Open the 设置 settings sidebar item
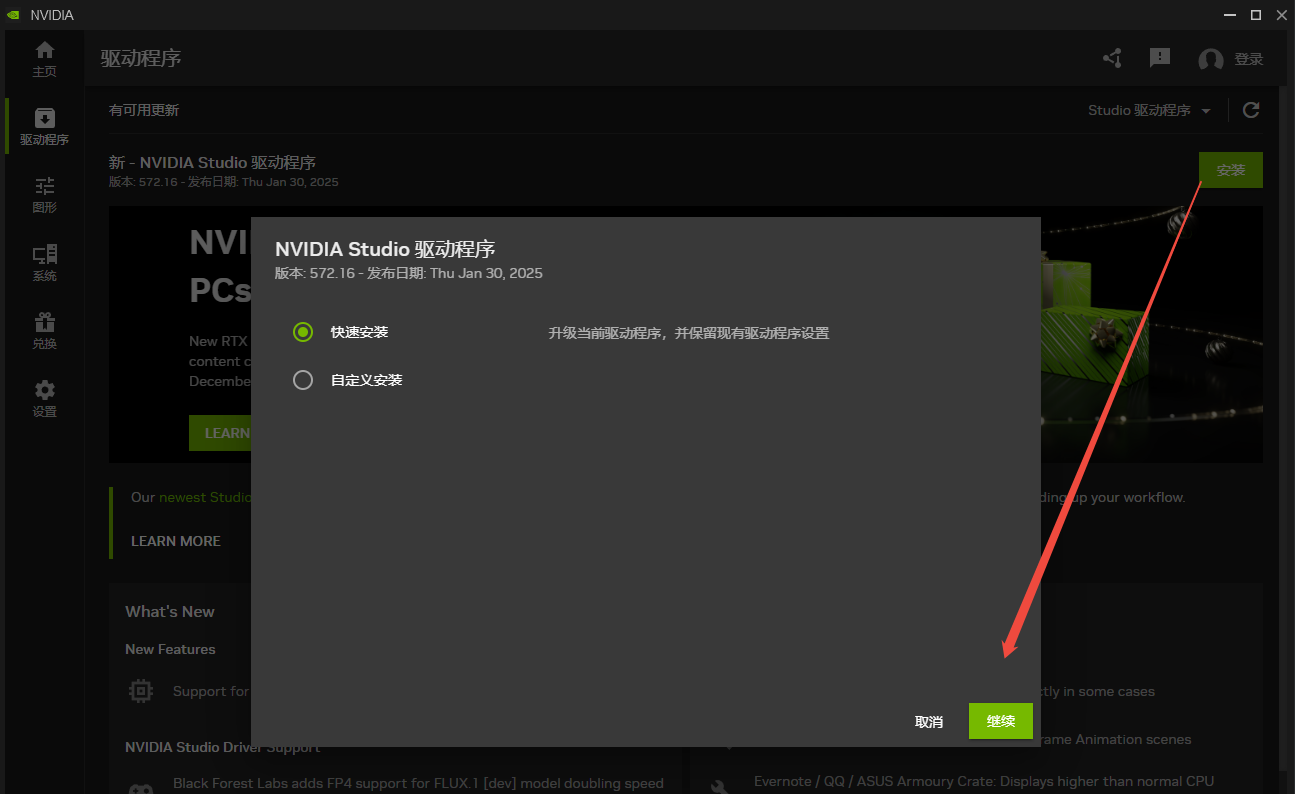Viewport: 1295px width, 794px height. pyautogui.click(x=44, y=399)
